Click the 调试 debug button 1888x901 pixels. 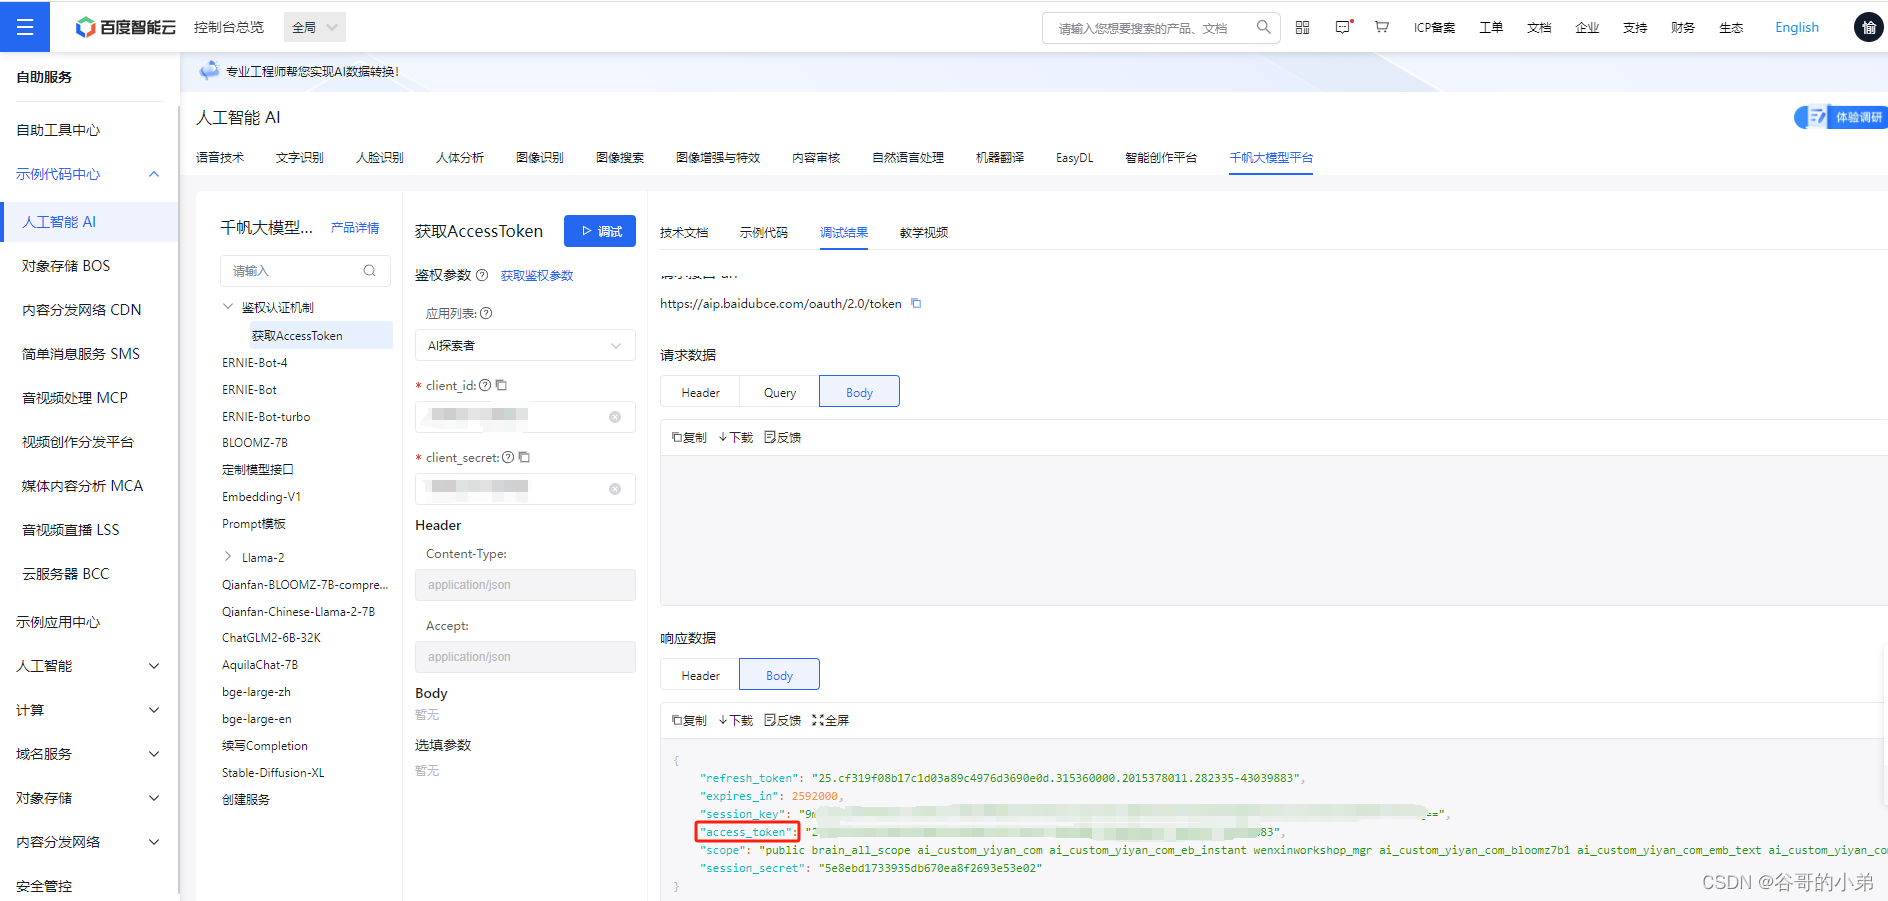click(600, 231)
